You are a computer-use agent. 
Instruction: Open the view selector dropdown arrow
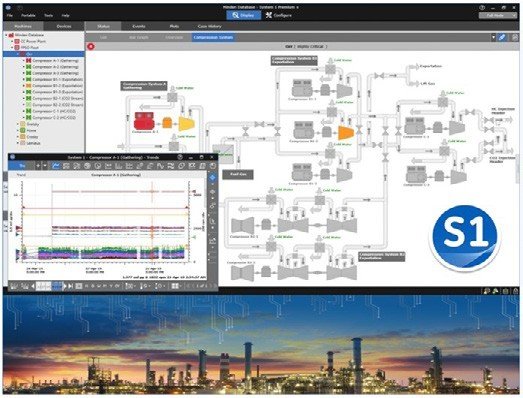[493, 37]
